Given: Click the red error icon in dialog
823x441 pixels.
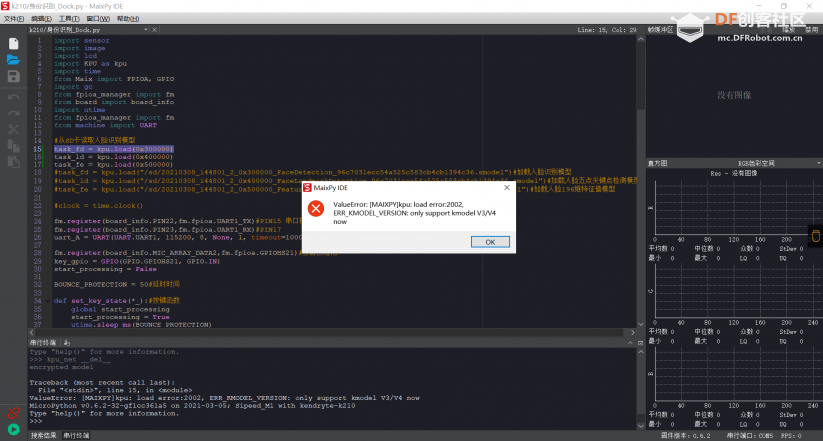Looking at the screenshot, I should 316,208.
